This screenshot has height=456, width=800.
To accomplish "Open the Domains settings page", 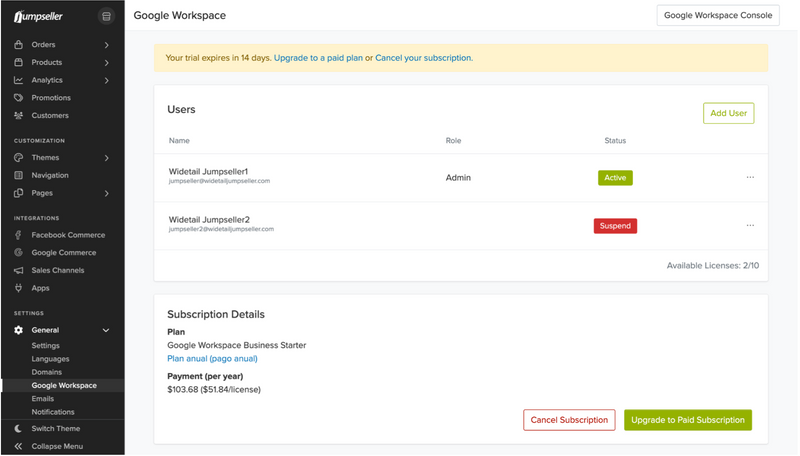I will 46,372.
